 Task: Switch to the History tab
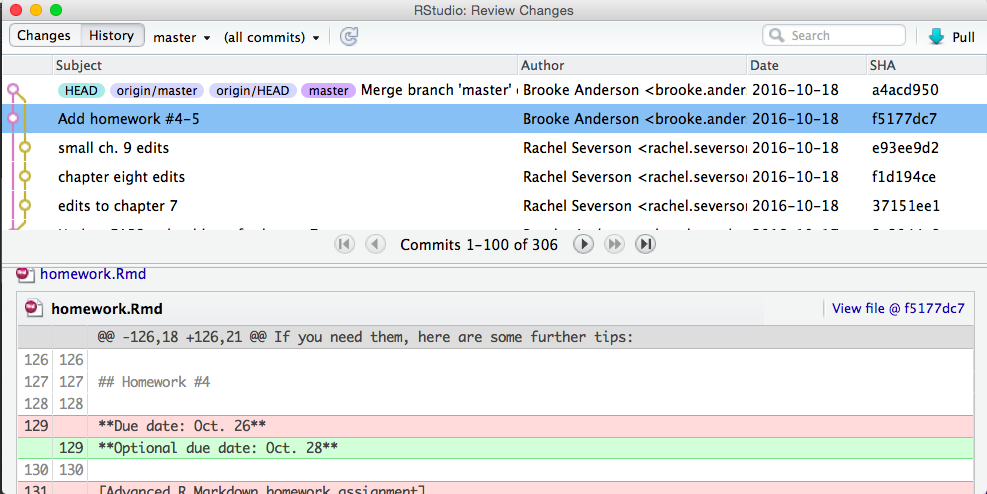111,36
